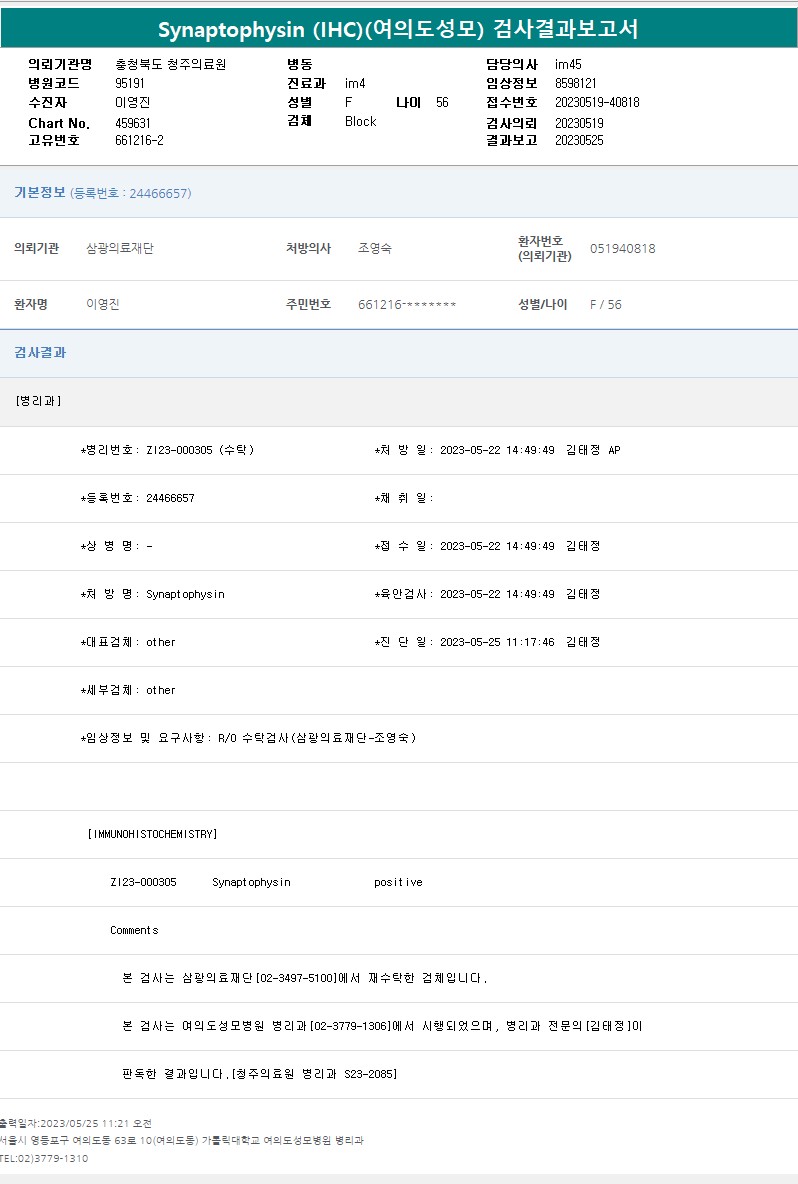Click the [IMMUNOHISTOCHEMISTRY] heading

tap(152, 834)
